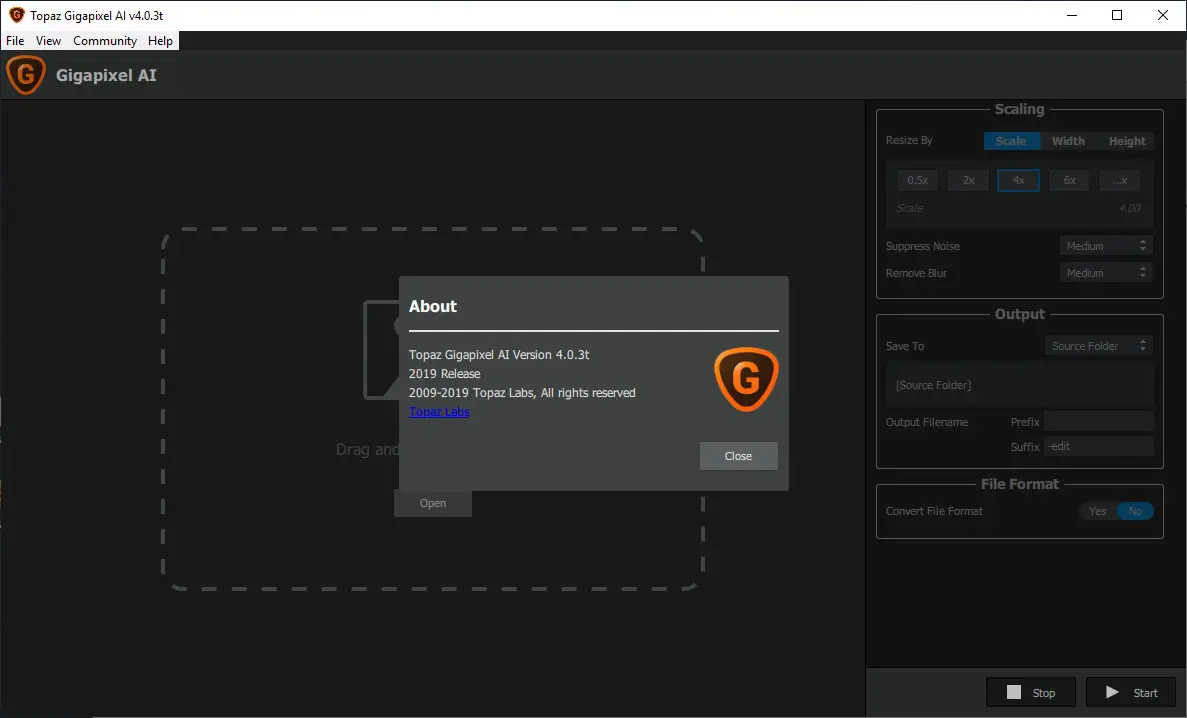Screen dimensions: 1187x718
Task: Click the Output Filename label
Action: (x=927, y=422)
